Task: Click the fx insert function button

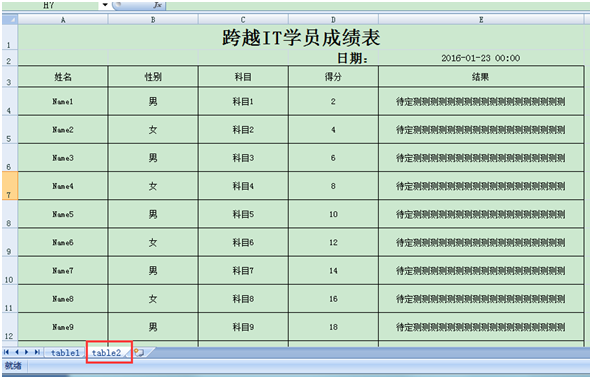Action: click(157, 5)
